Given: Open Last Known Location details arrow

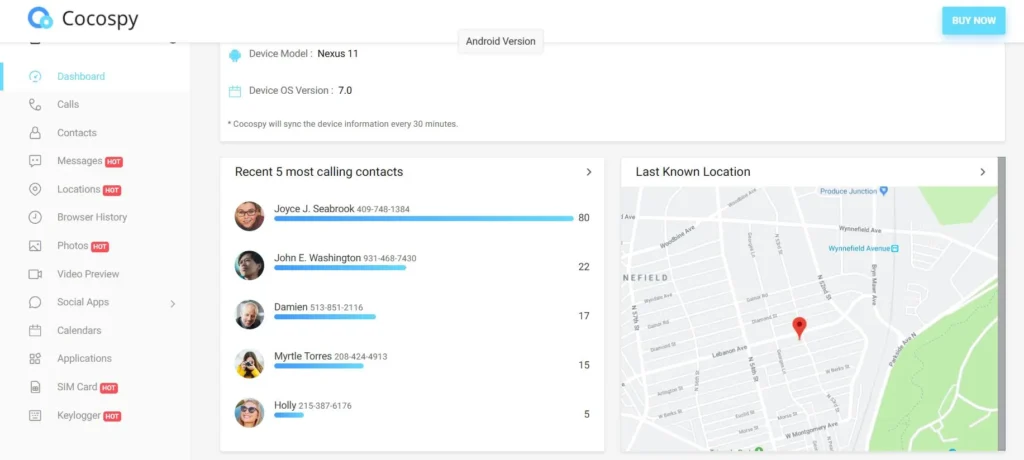Looking at the screenshot, I should click(x=983, y=172).
